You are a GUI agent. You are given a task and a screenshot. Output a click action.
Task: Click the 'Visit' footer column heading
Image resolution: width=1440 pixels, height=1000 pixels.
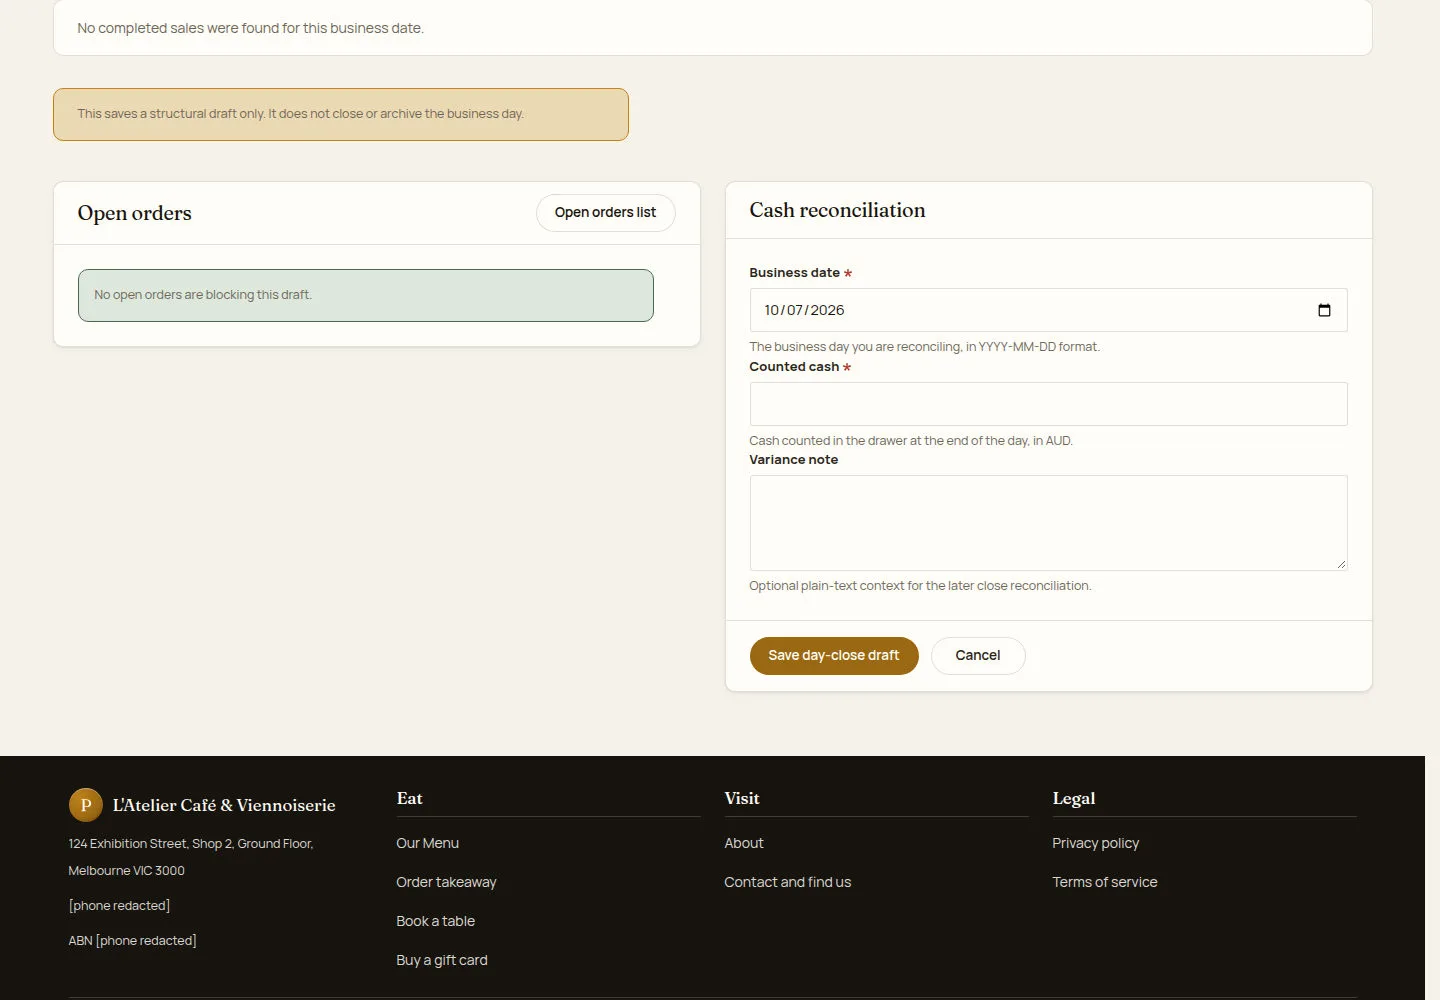pos(741,798)
